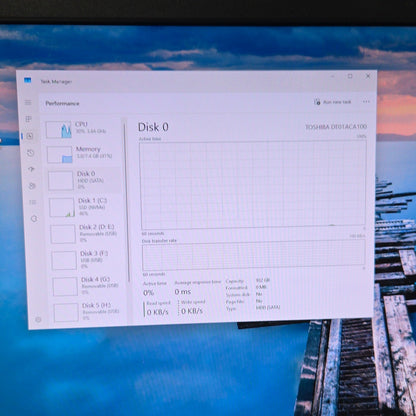Open the Startup apps icon
This screenshot has width=416, height=416.
31,169
